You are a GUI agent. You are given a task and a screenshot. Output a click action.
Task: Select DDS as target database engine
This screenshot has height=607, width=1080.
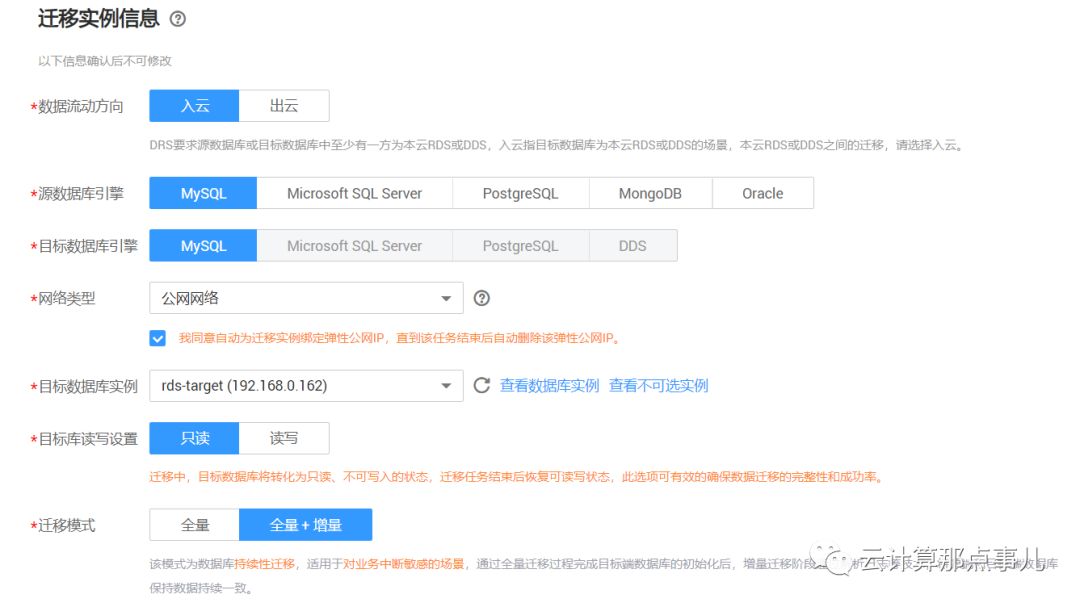pyautogui.click(x=633, y=245)
